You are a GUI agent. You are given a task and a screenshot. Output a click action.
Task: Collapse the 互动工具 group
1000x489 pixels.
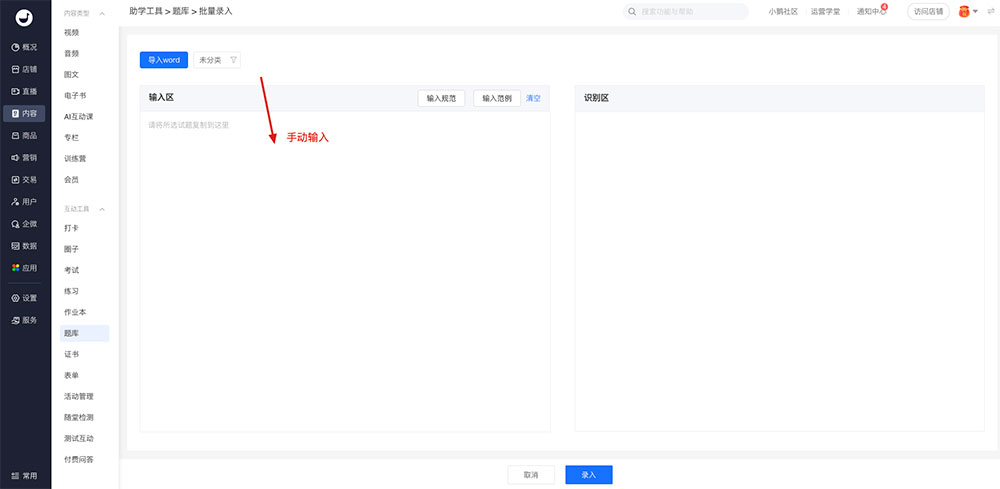[x=102, y=209]
